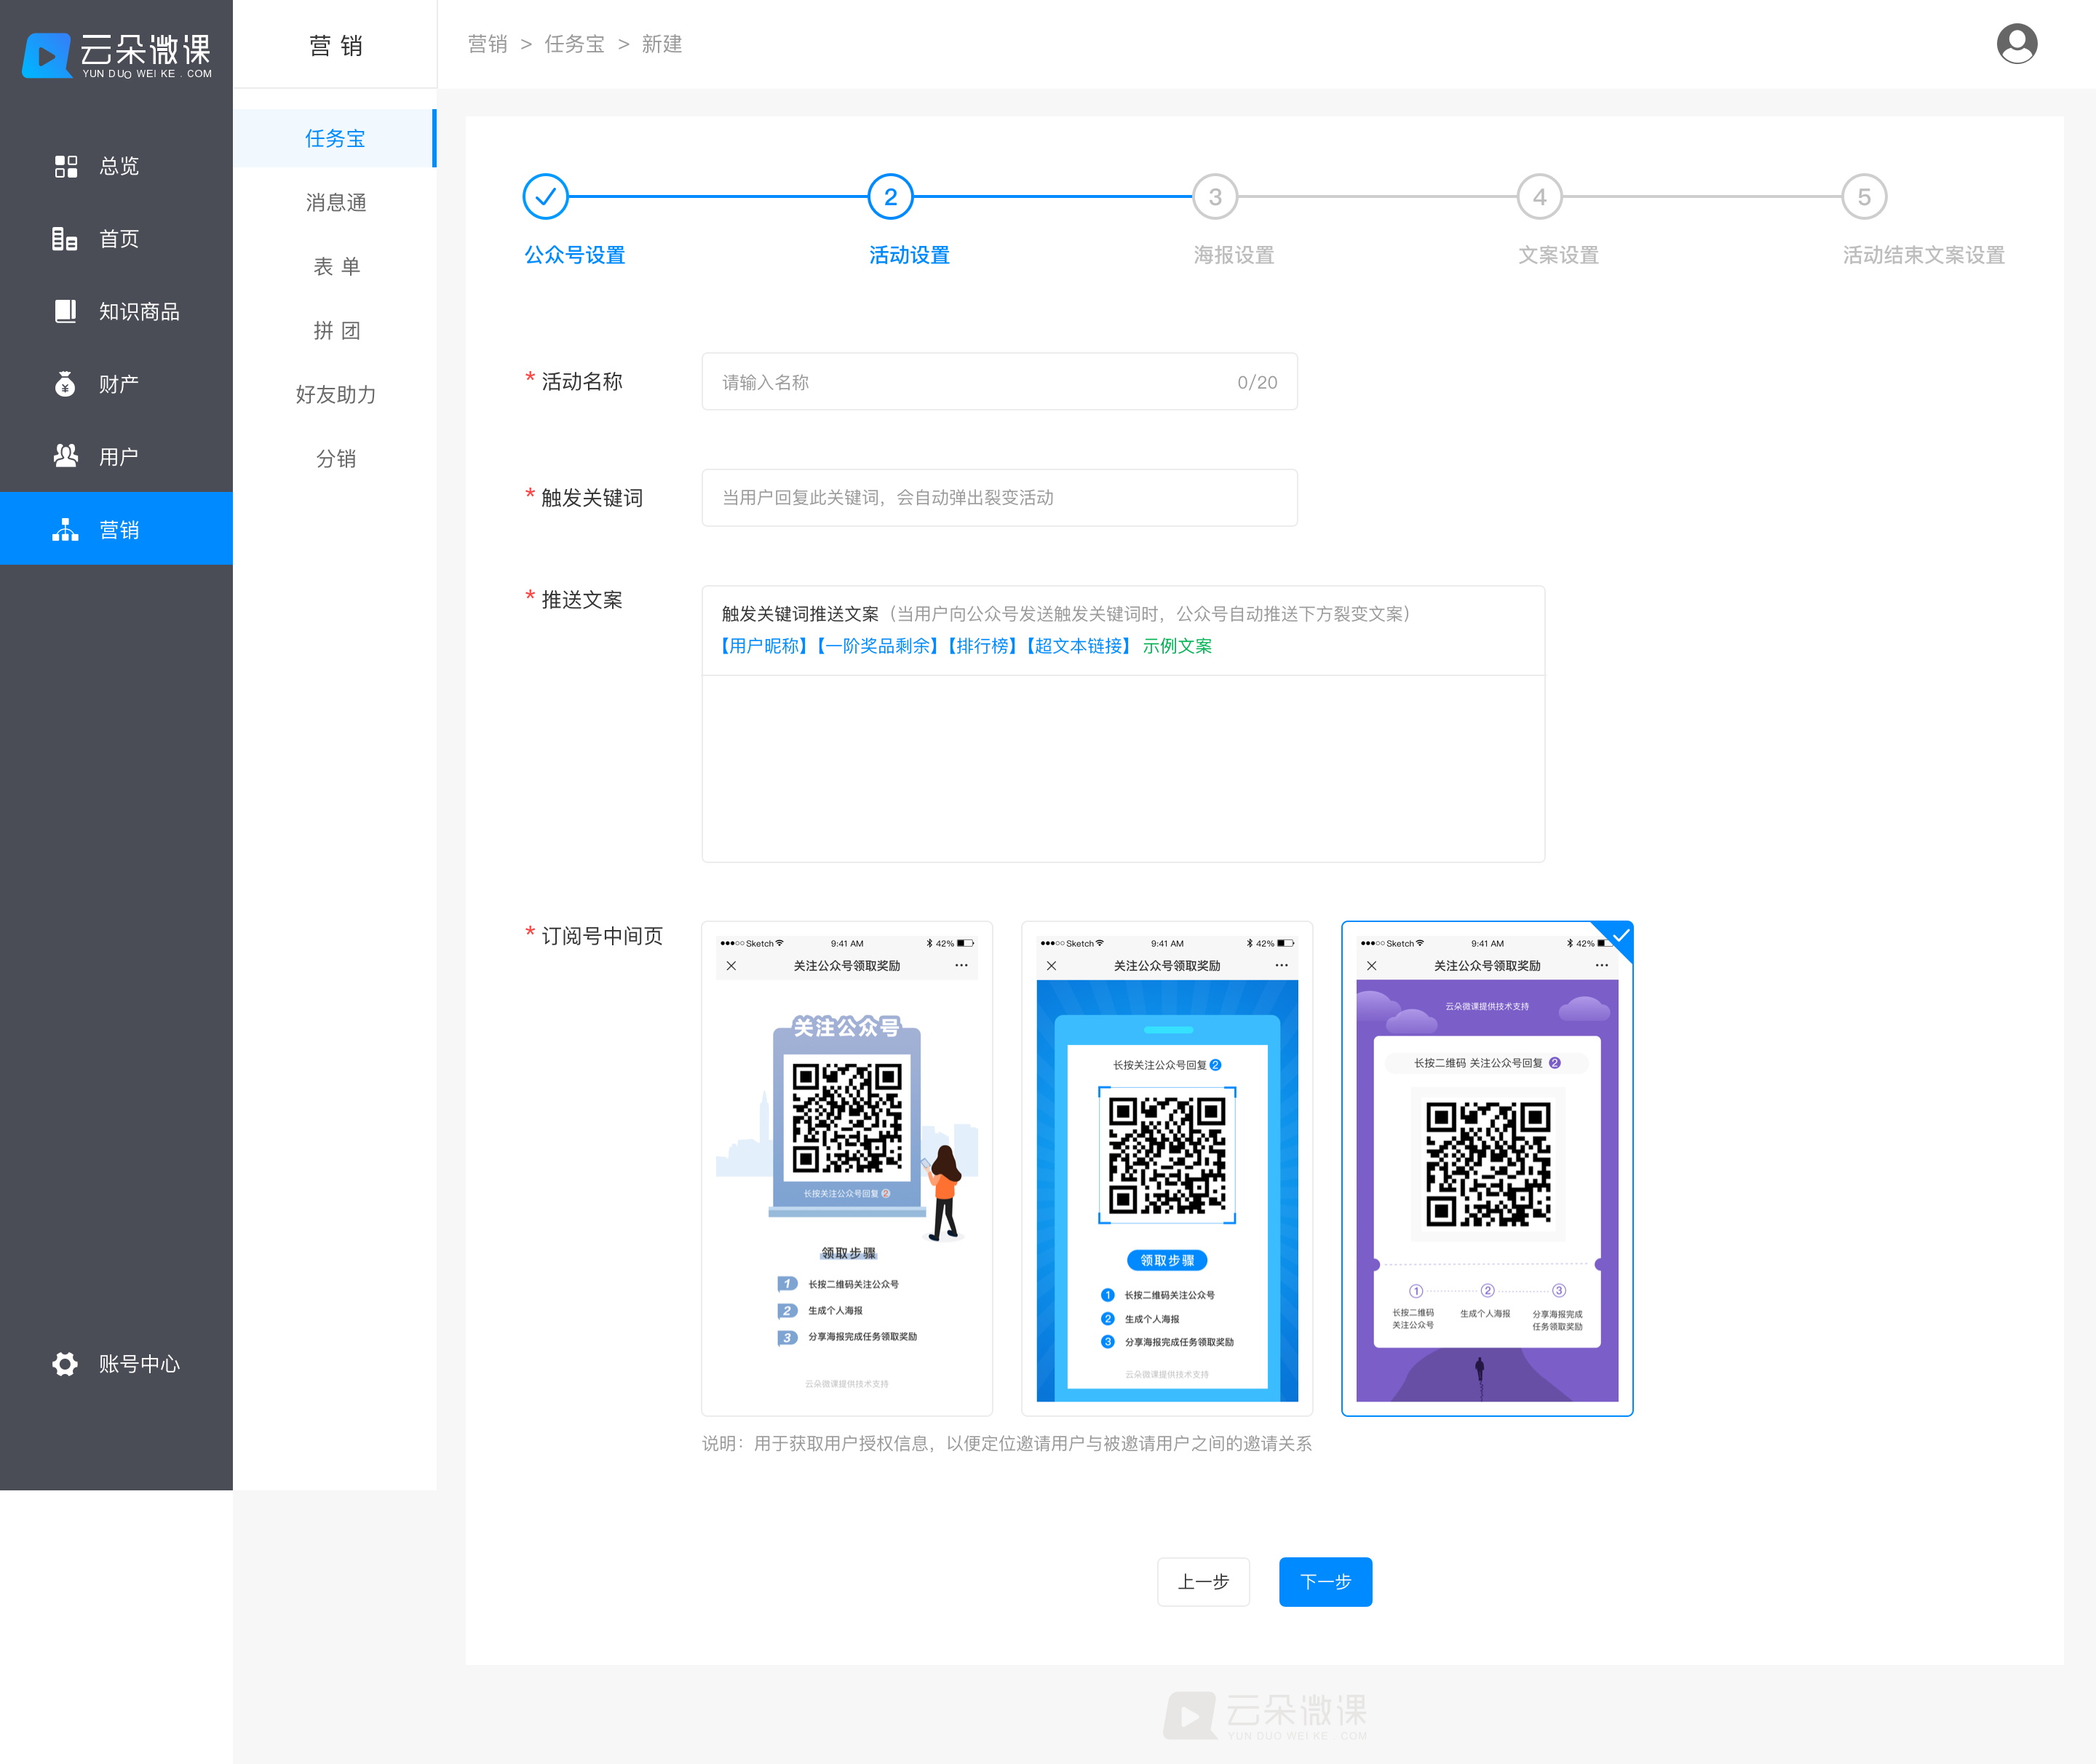Image resolution: width=2096 pixels, height=1764 pixels.
Task: Select 表单 submenu item
Action: (x=335, y=267)
